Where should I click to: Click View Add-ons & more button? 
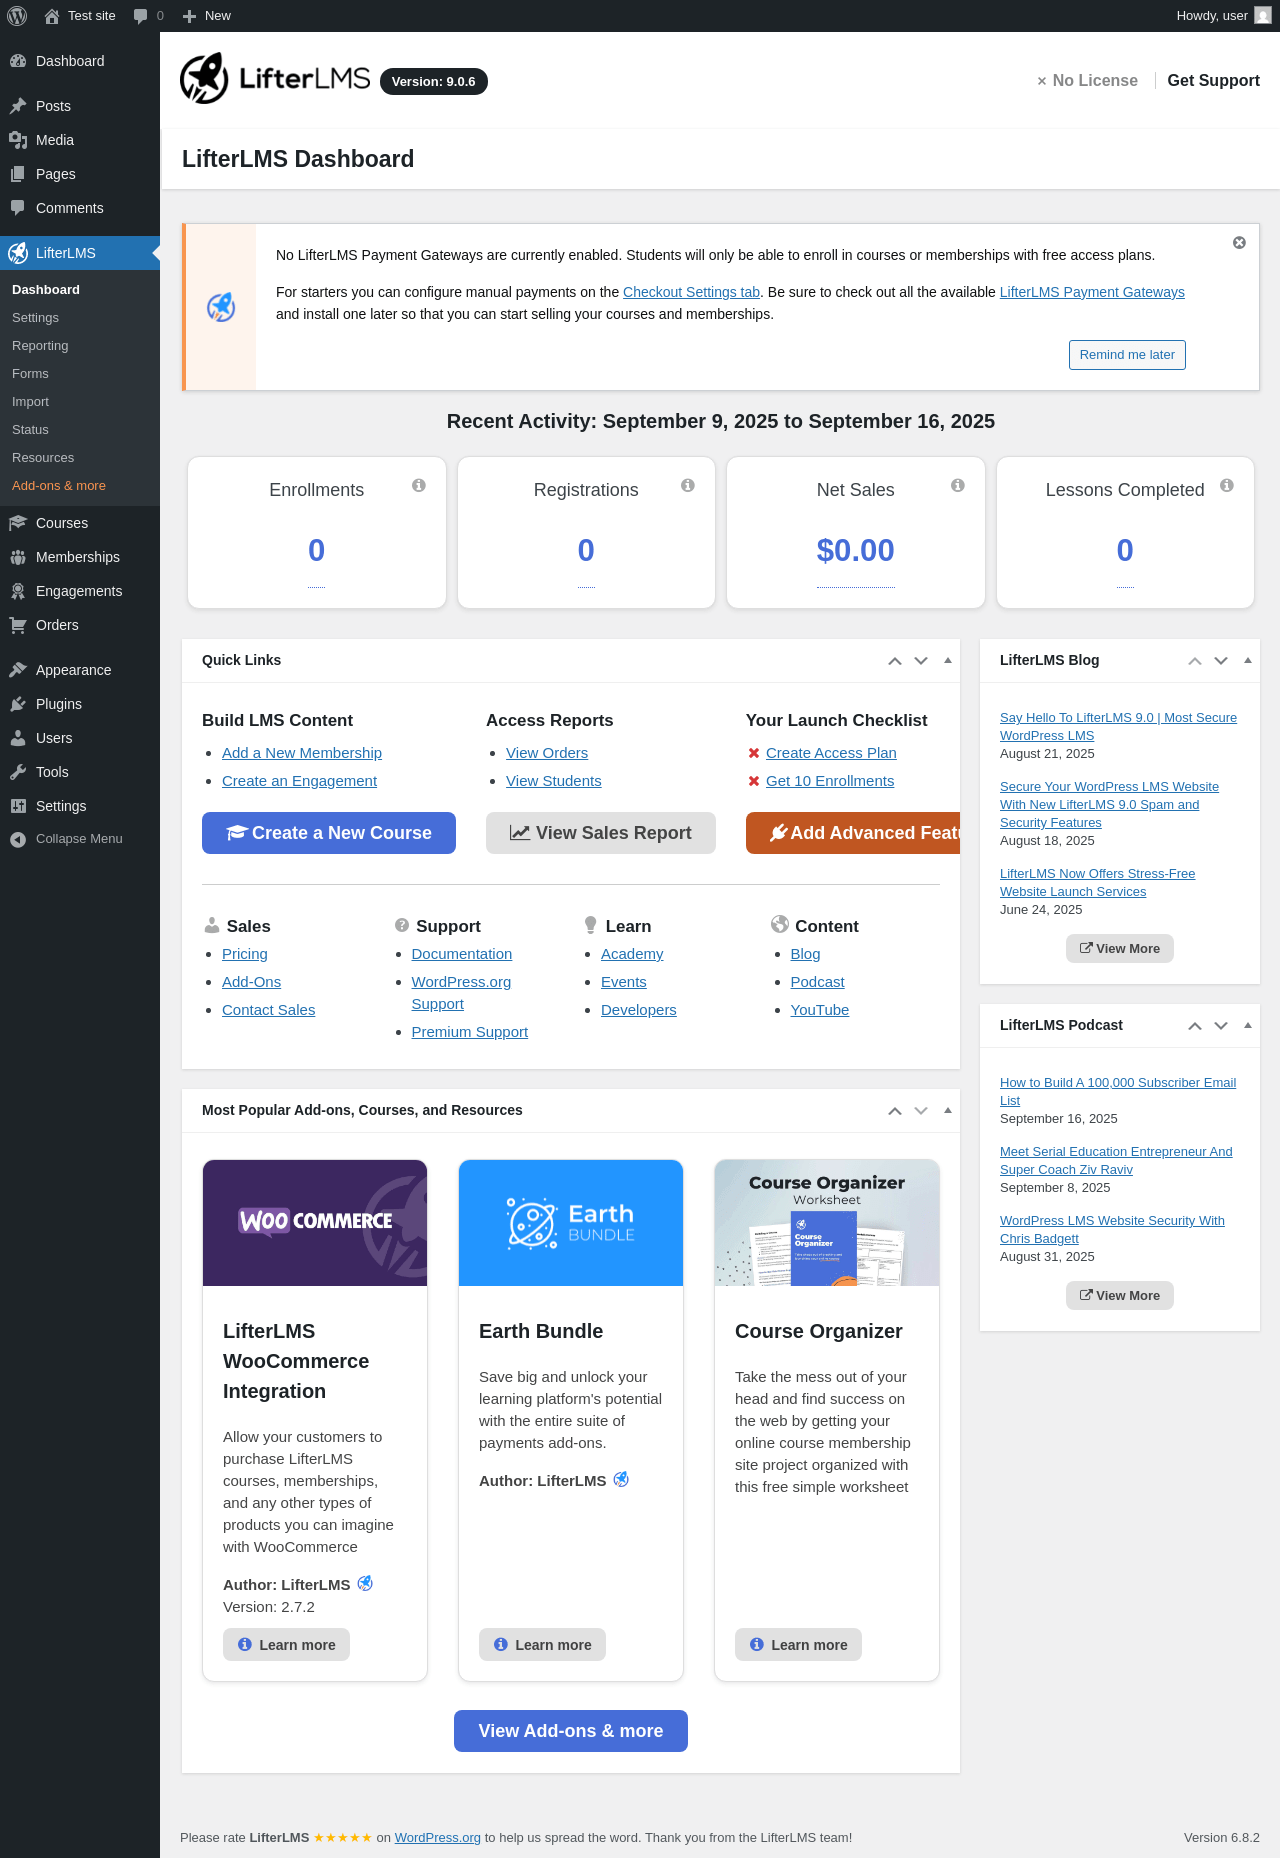pyautogui.click(x=571, y=1731)
